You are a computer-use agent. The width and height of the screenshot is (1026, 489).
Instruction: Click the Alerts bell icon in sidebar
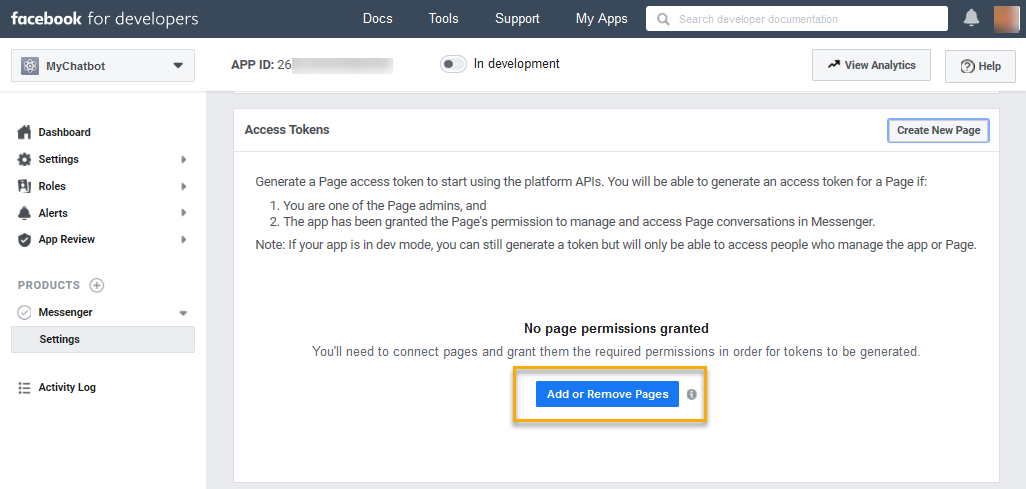point(24,213)
